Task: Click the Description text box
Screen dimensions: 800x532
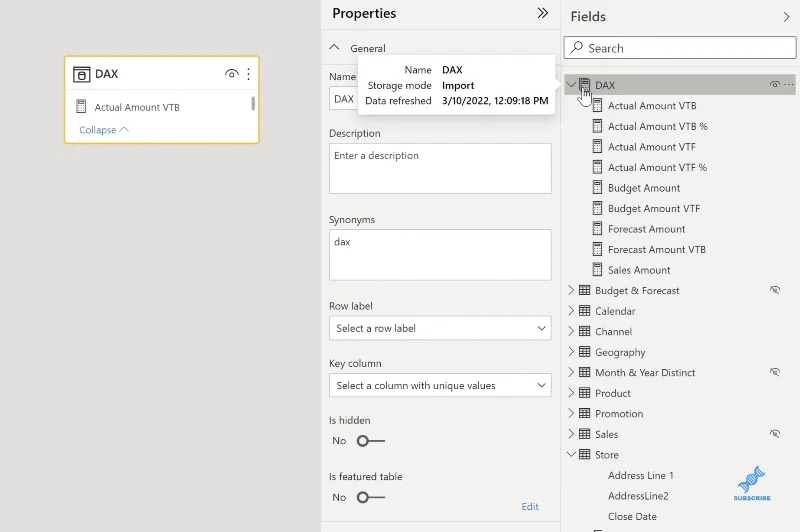Action: pyautogui.click(x=440, y=168)
